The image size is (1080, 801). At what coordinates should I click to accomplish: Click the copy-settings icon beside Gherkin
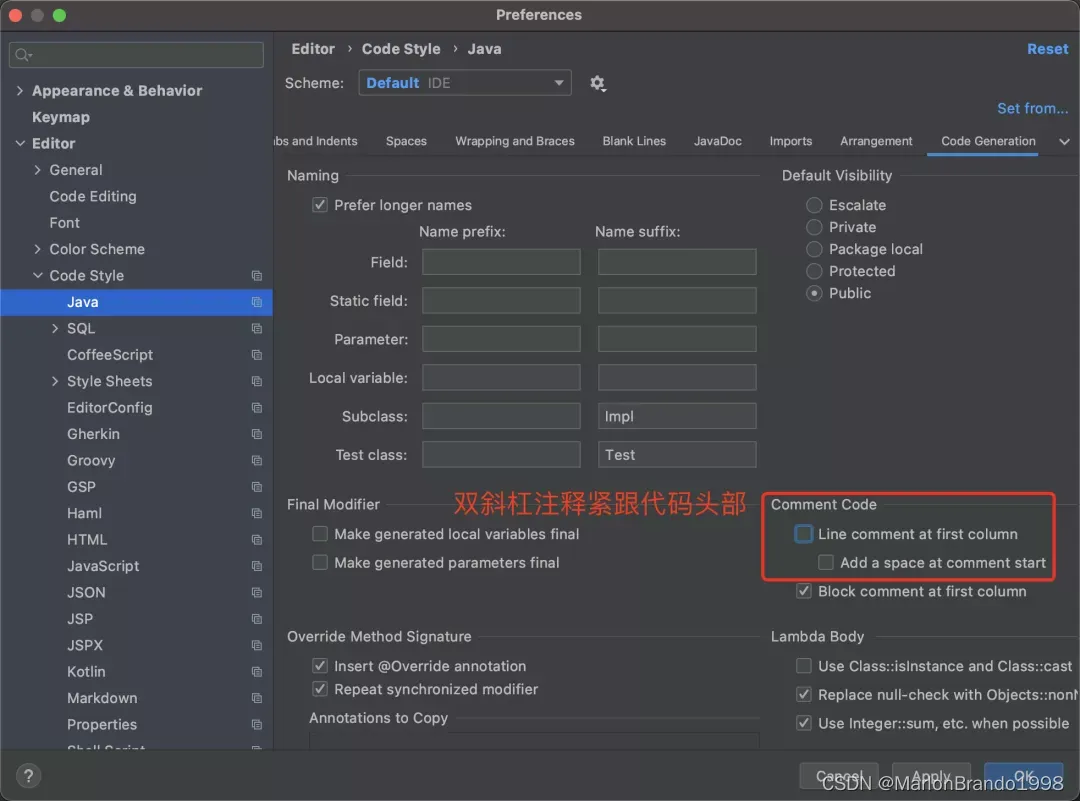click(x=257, y=434)
